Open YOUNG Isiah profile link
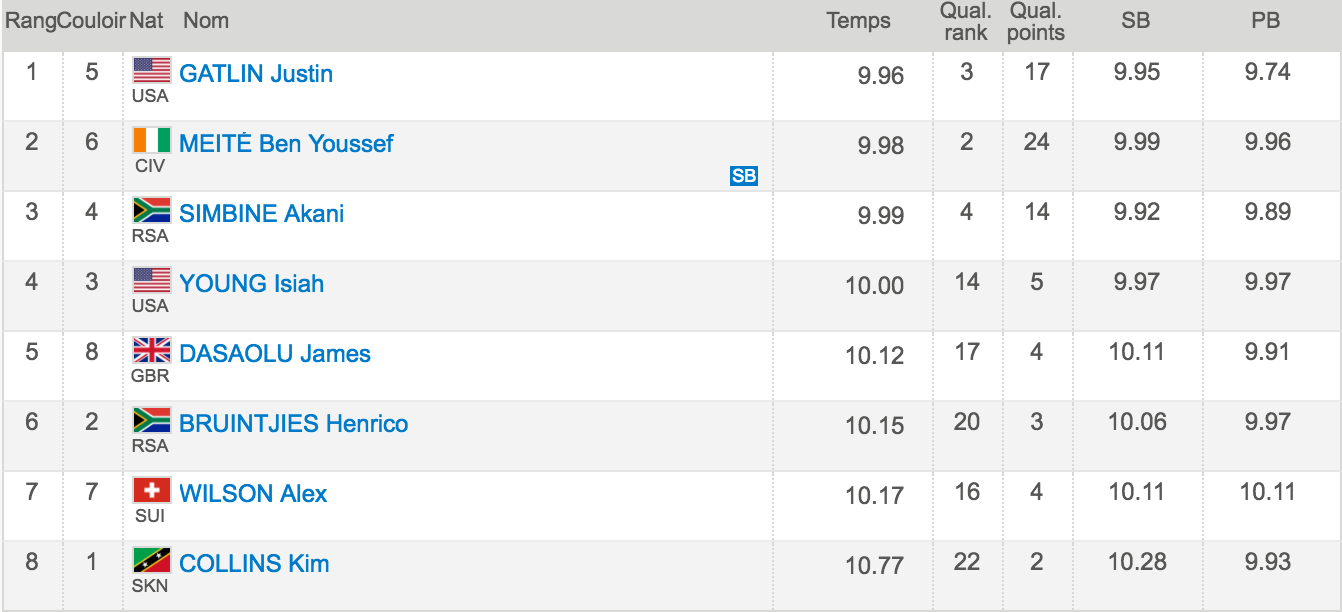 [252, 284]
